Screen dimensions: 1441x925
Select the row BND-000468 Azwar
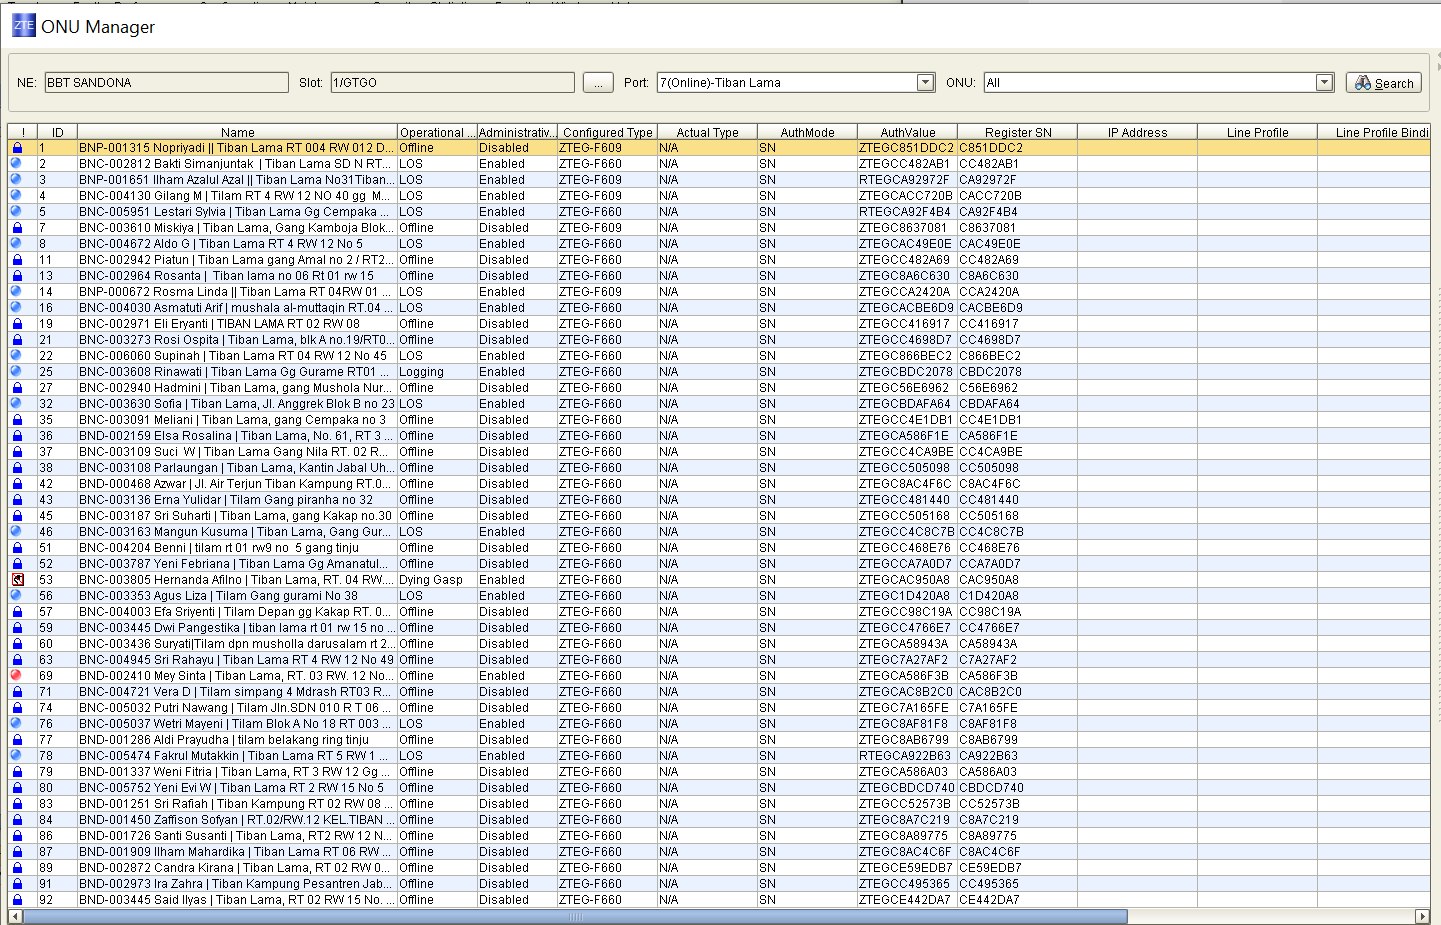pos(719,484)
